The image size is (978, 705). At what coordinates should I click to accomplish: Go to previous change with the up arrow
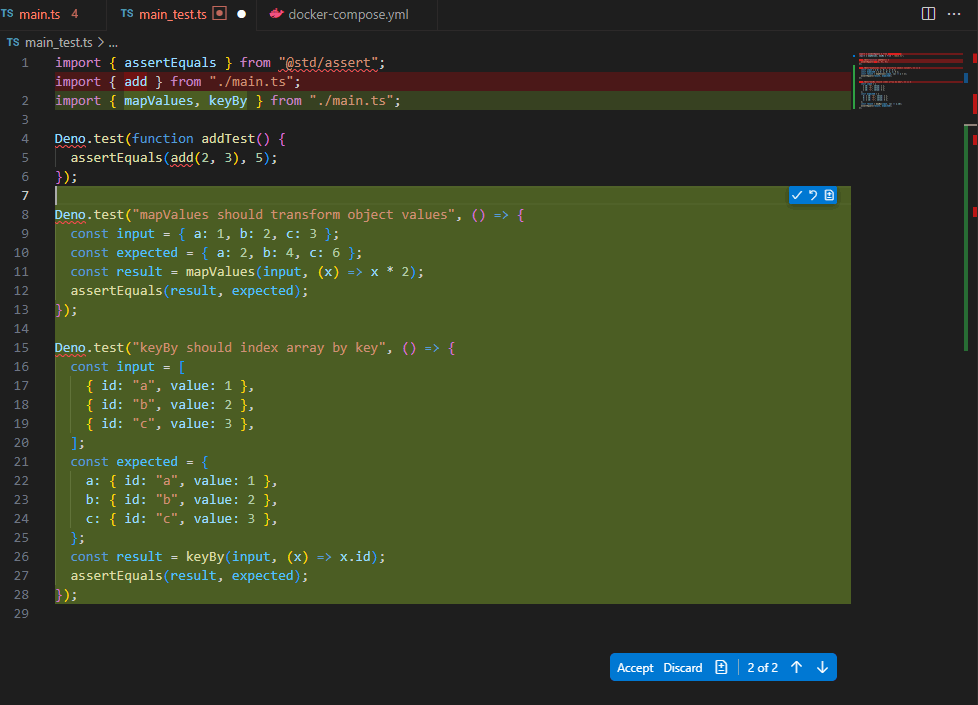(796, 667)
